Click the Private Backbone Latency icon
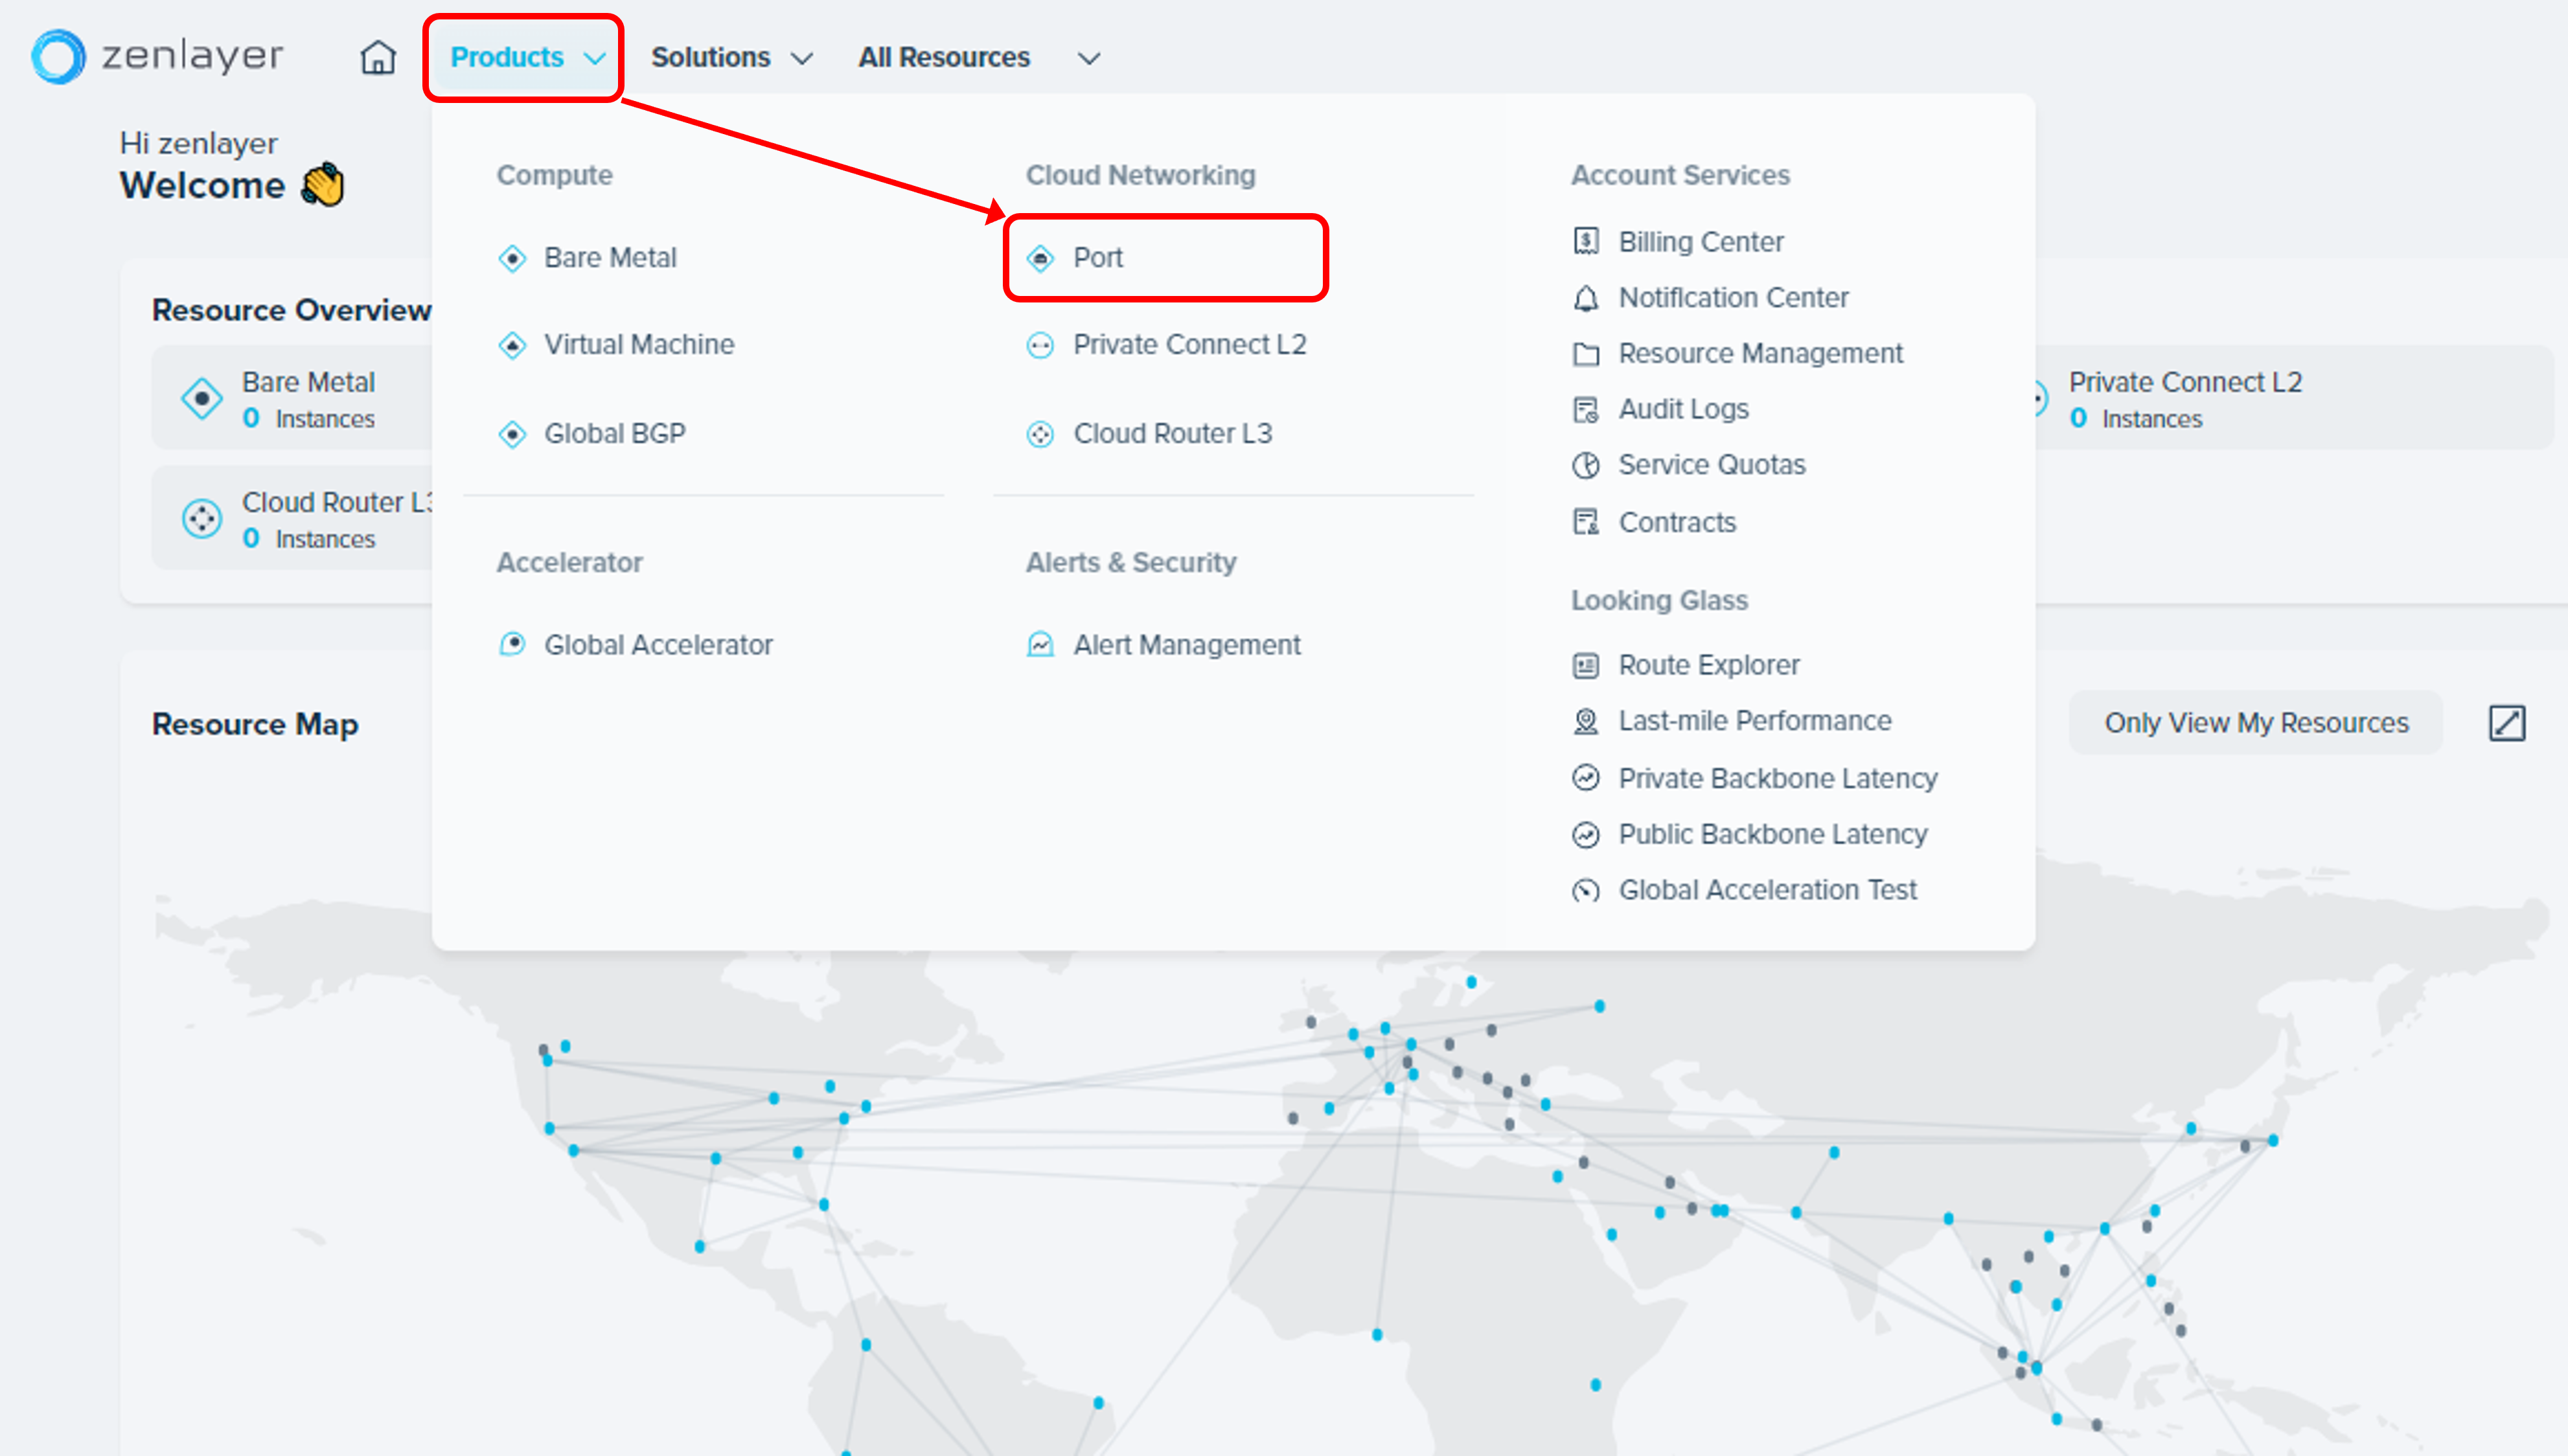 1586,778
